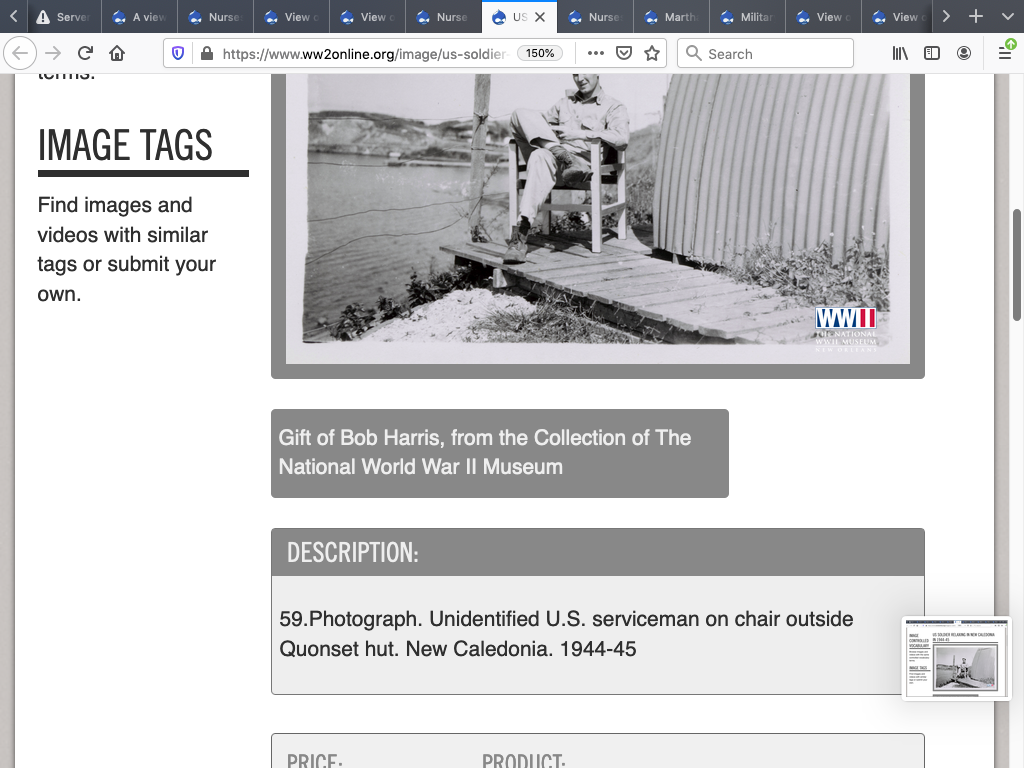Open the screenshot preview thumbnail
This screenshot has width=1024, height=768.
[x=957, y=658]
